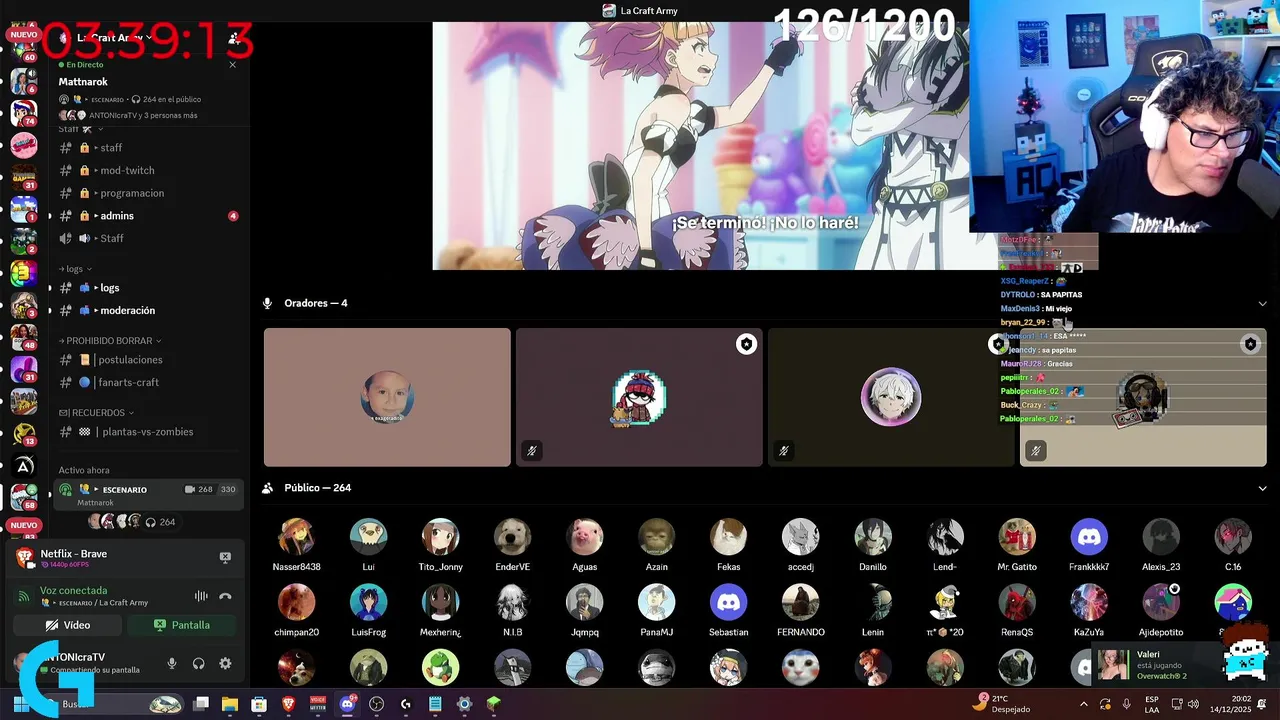Open File Explorer from taskbar
This screenshot has height=720, width=1280.
[x=230, y=704]
